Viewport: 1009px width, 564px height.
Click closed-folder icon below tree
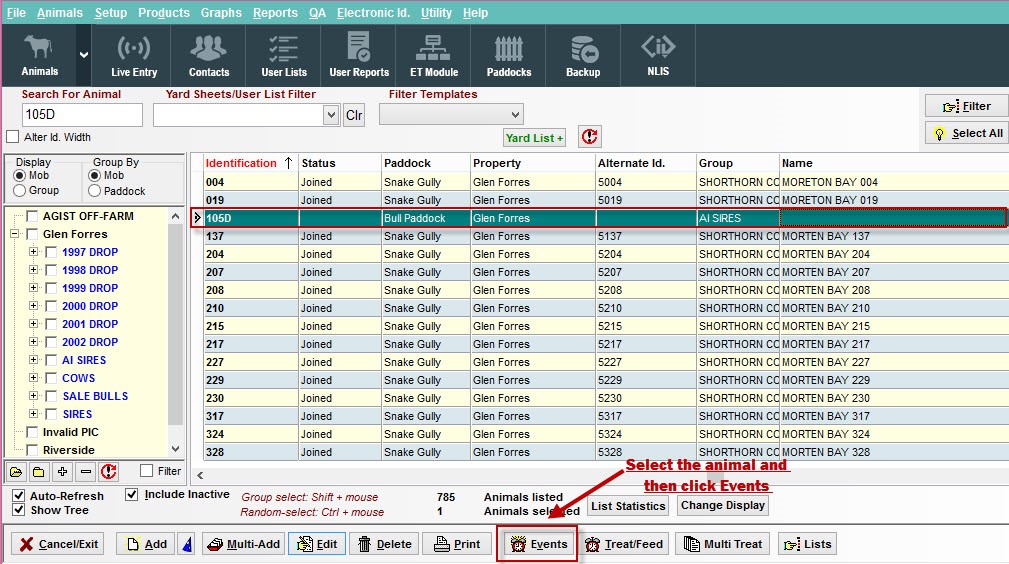tap(39, 472)
